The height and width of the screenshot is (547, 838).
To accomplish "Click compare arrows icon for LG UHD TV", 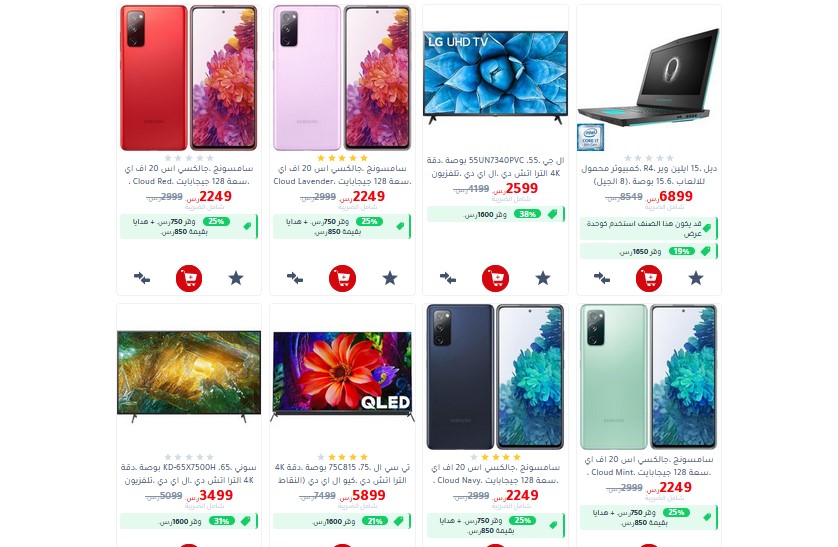I will 448,278.
